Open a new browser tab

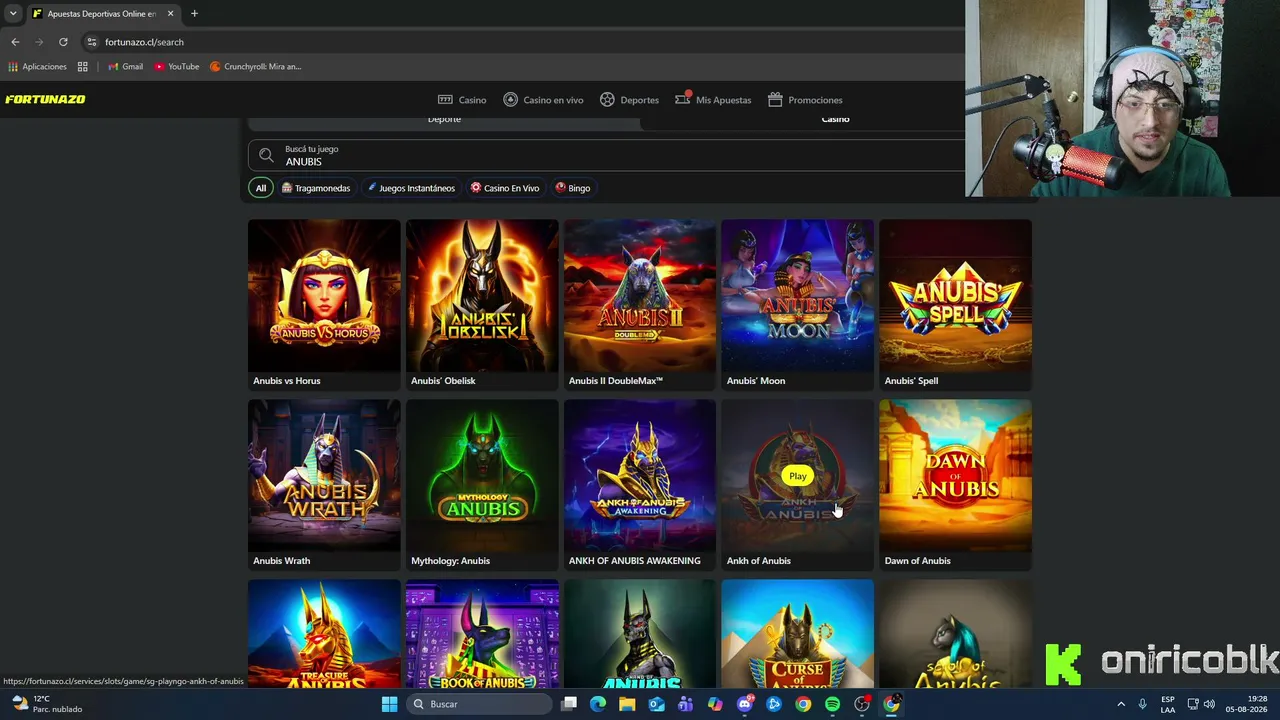[194, 14]
